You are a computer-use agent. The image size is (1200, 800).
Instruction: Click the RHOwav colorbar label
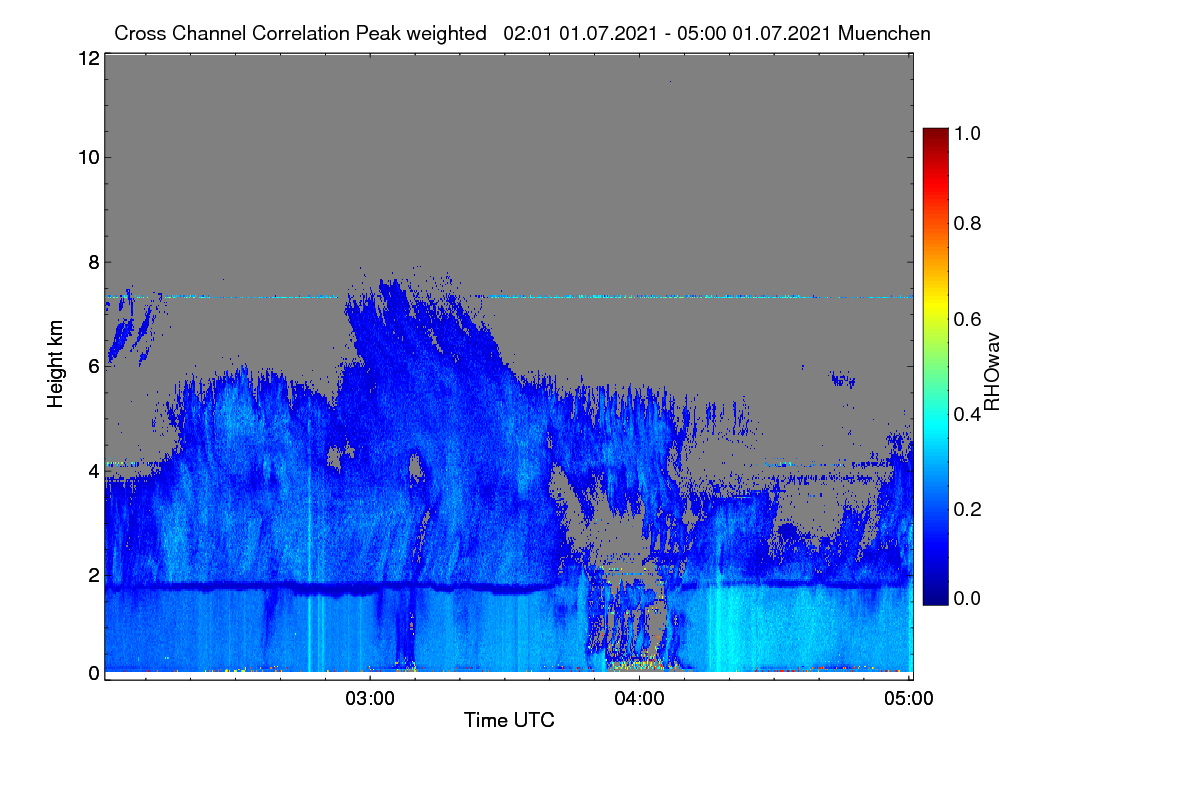(992, 372)
